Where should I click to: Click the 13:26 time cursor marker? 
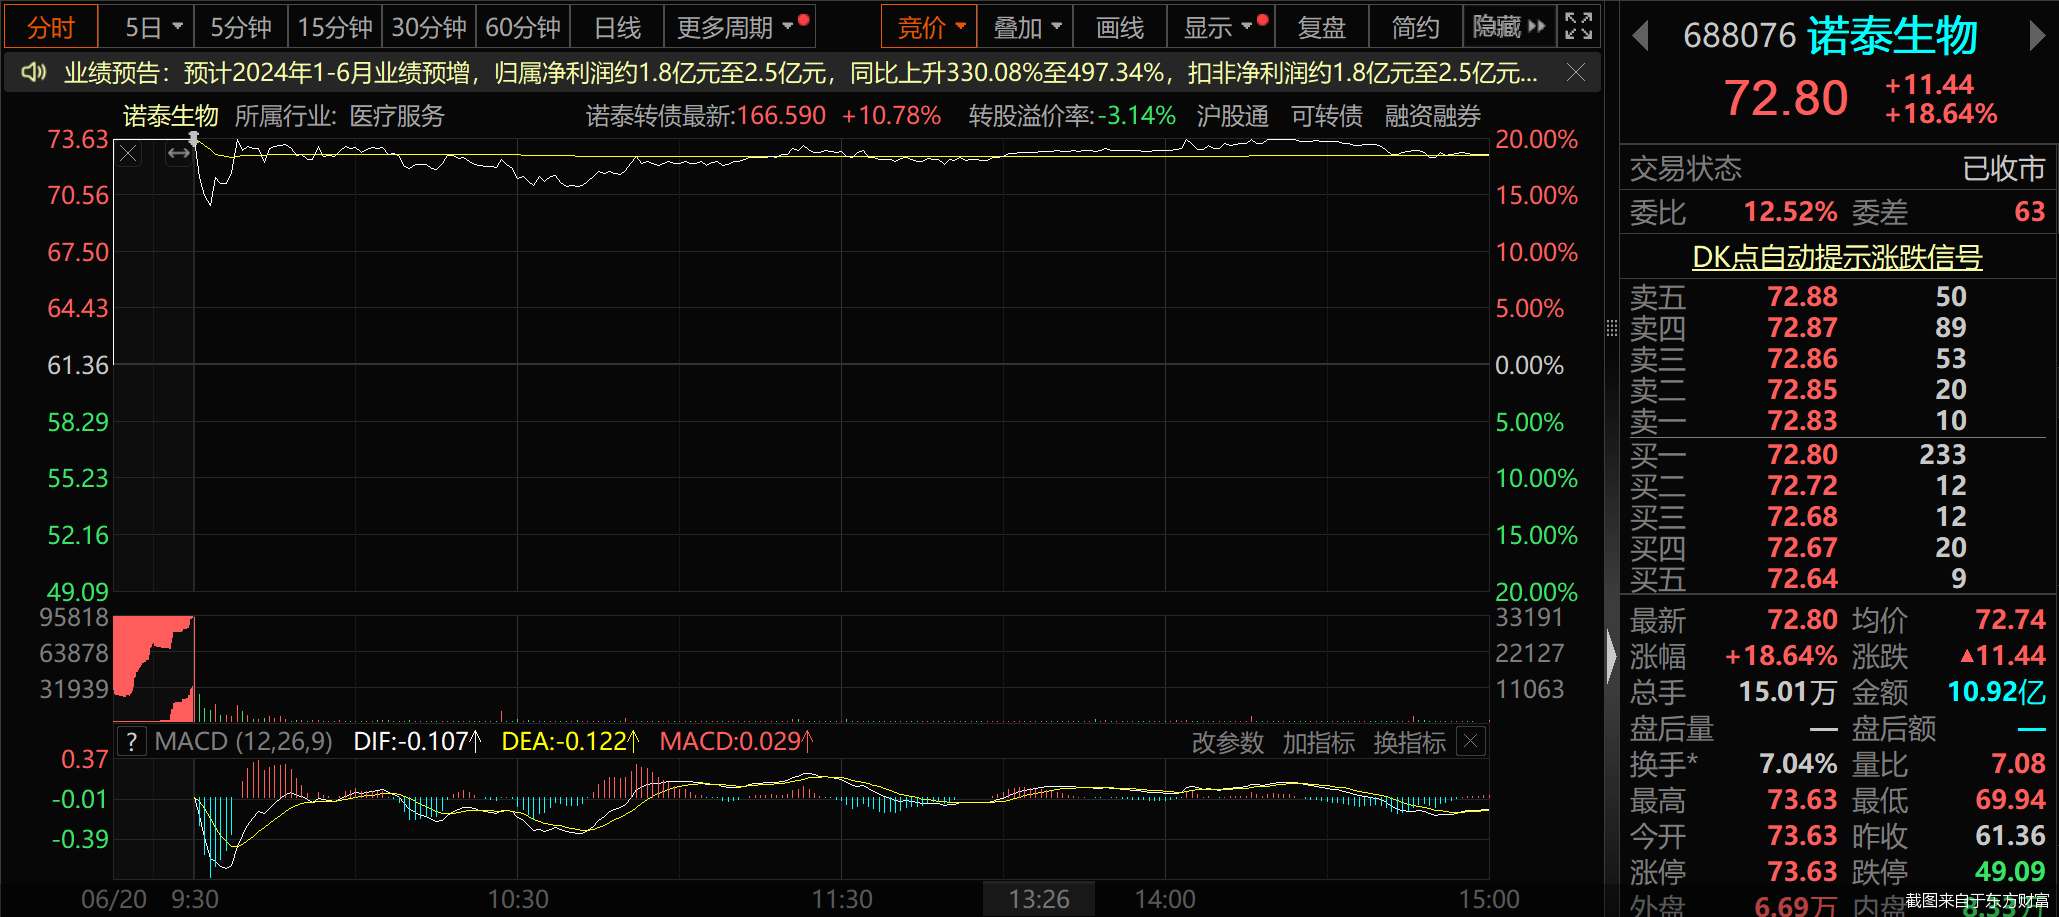point(1039,899)
